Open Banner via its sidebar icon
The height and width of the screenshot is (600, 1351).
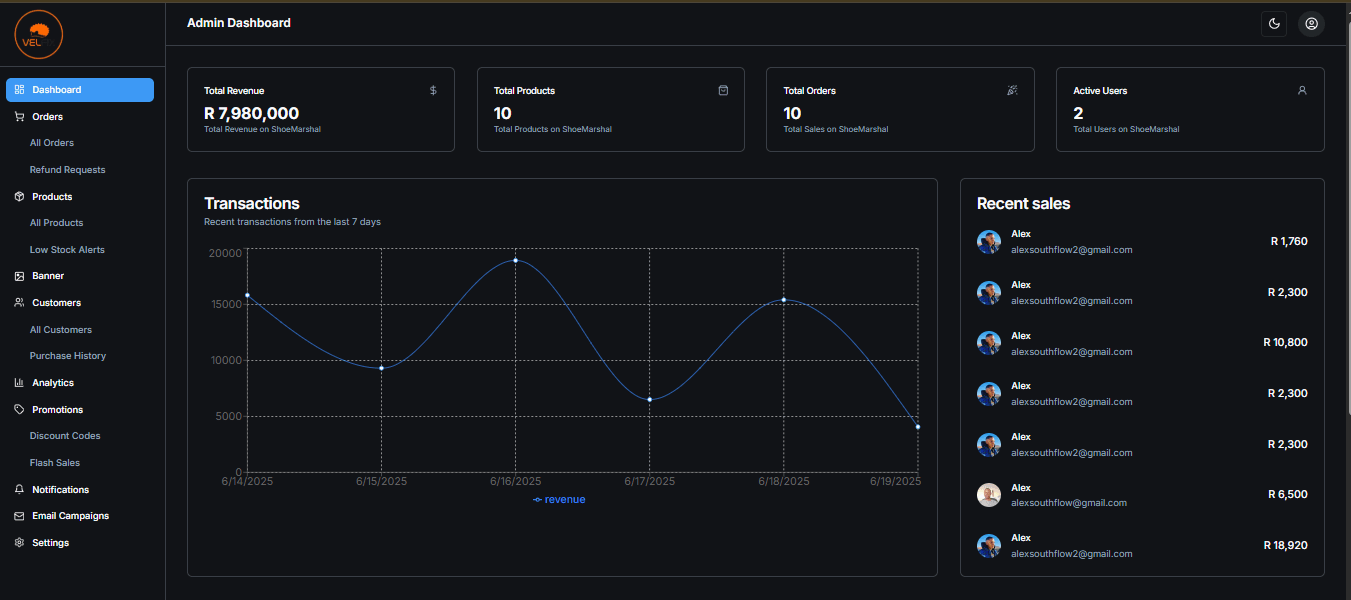coord(18,275)
